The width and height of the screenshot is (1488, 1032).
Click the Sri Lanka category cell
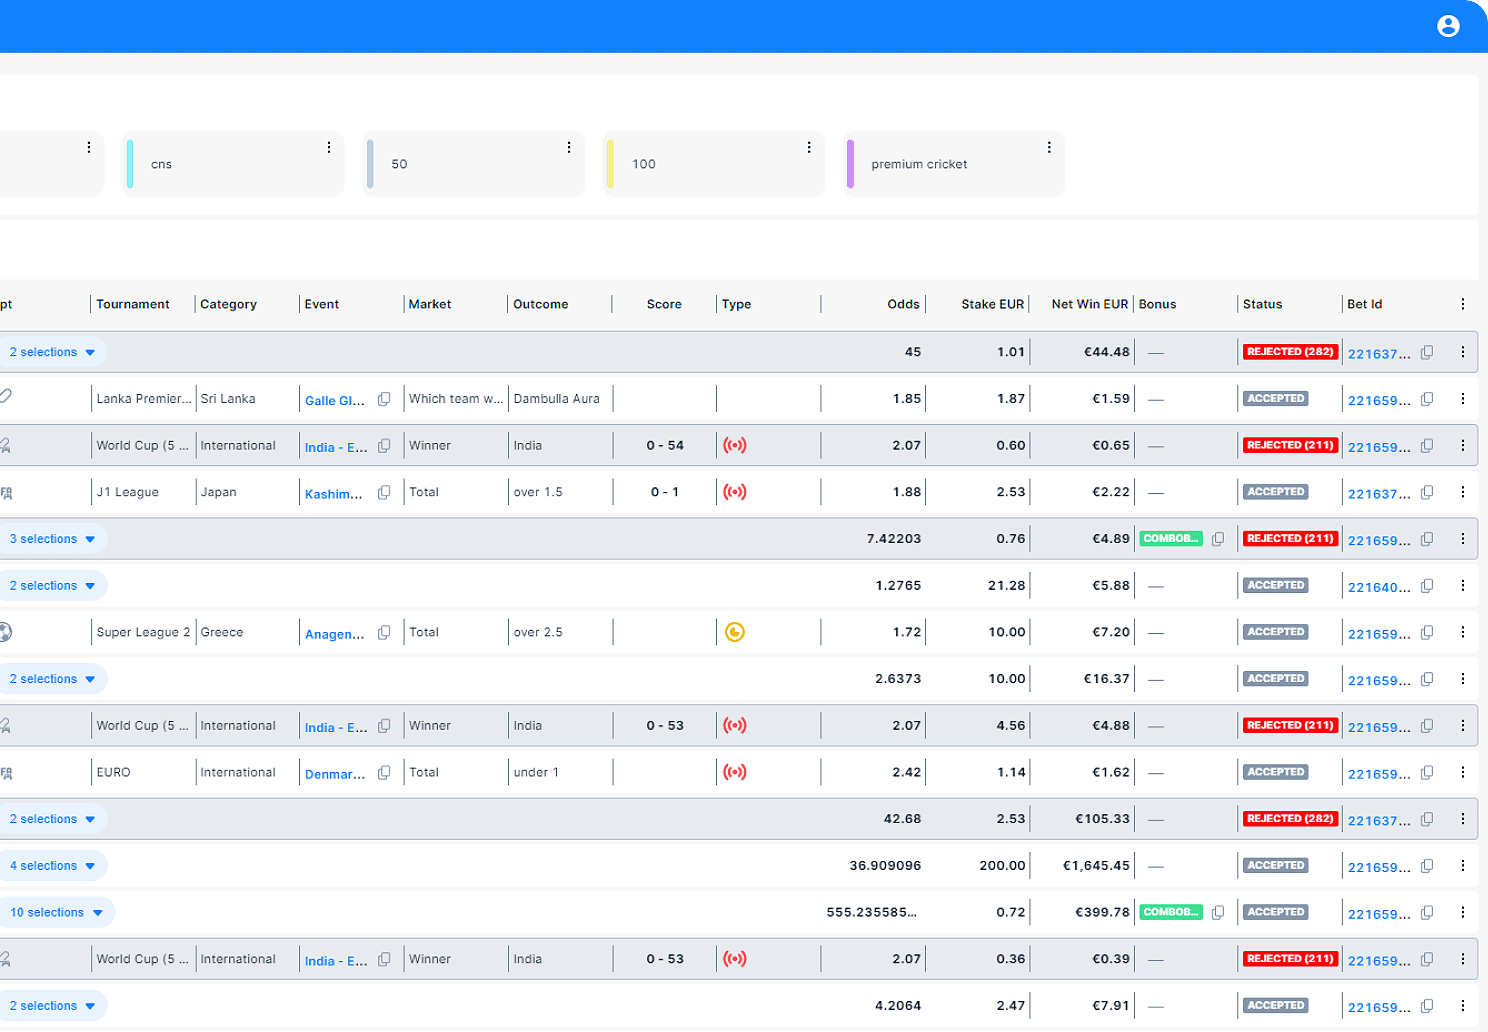[x=228, y=399]
